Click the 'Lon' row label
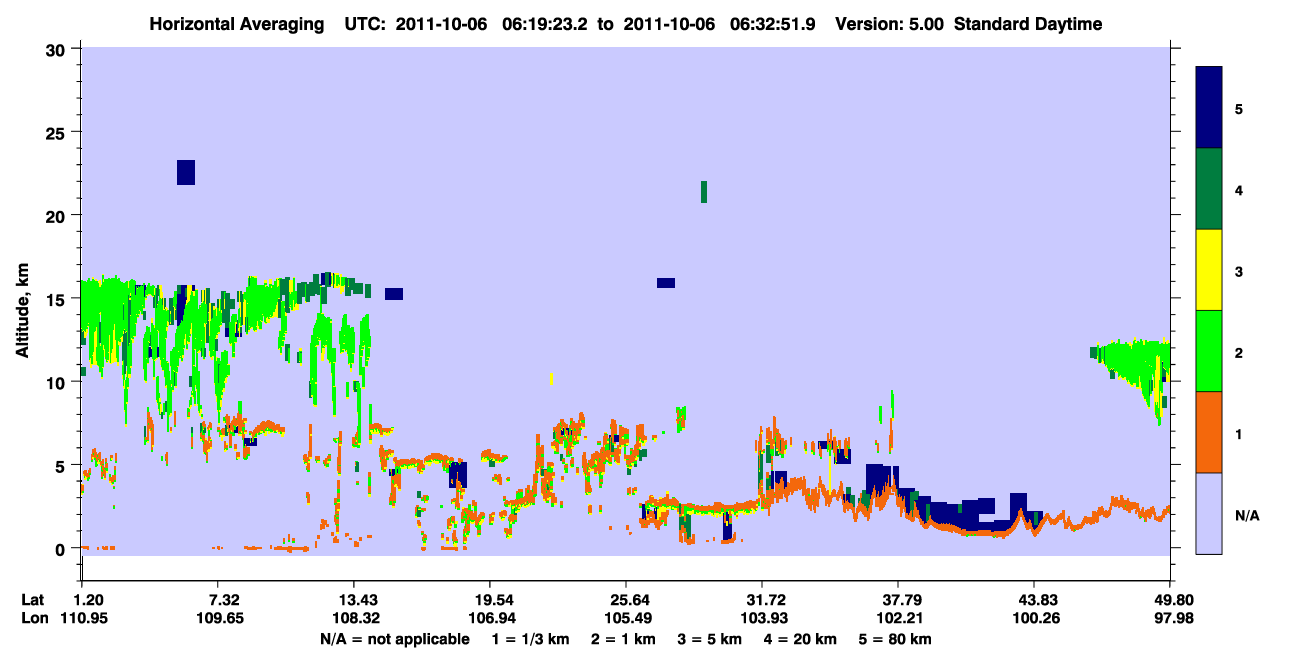Image resolution: width=1300 pixels, height=667 pixels. [33, 619]
